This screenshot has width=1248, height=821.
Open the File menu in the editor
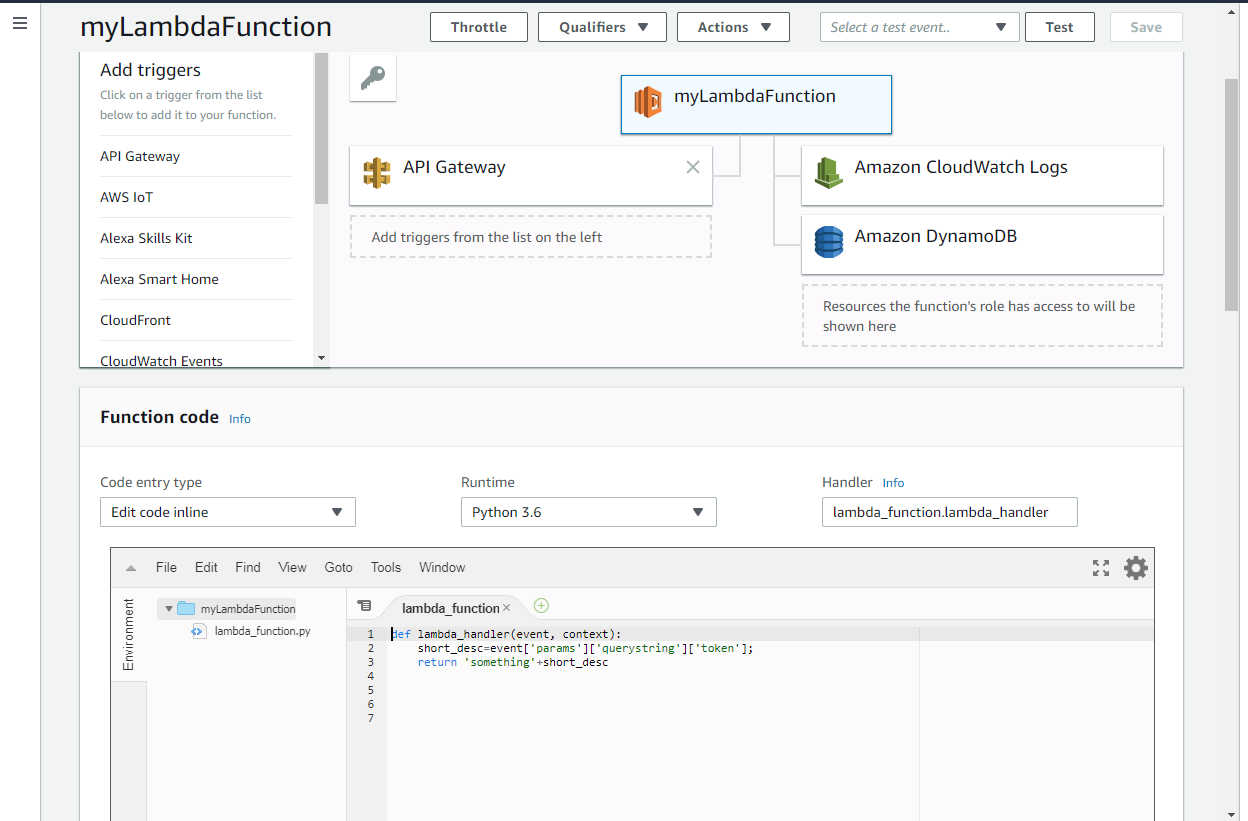[166, 567]
